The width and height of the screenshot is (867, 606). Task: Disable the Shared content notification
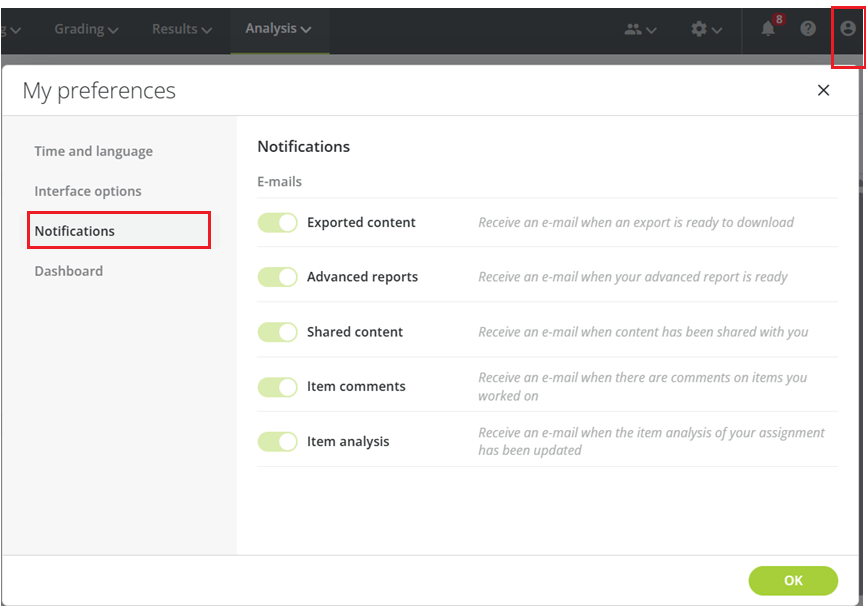[277, 331]
